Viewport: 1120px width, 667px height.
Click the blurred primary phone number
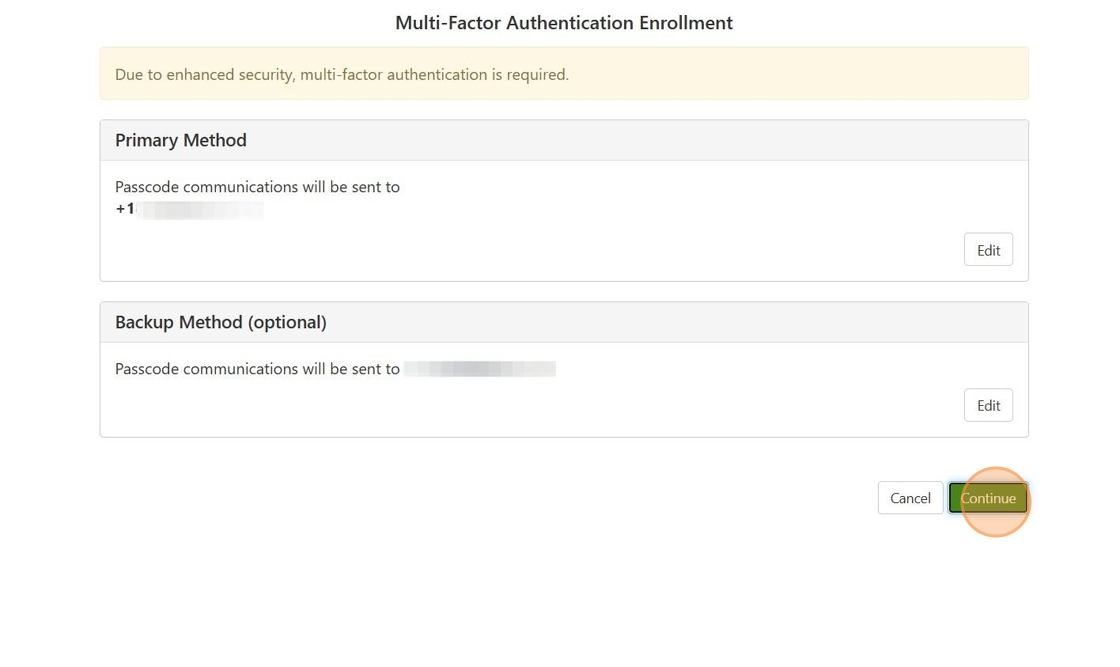coord(200,209)
